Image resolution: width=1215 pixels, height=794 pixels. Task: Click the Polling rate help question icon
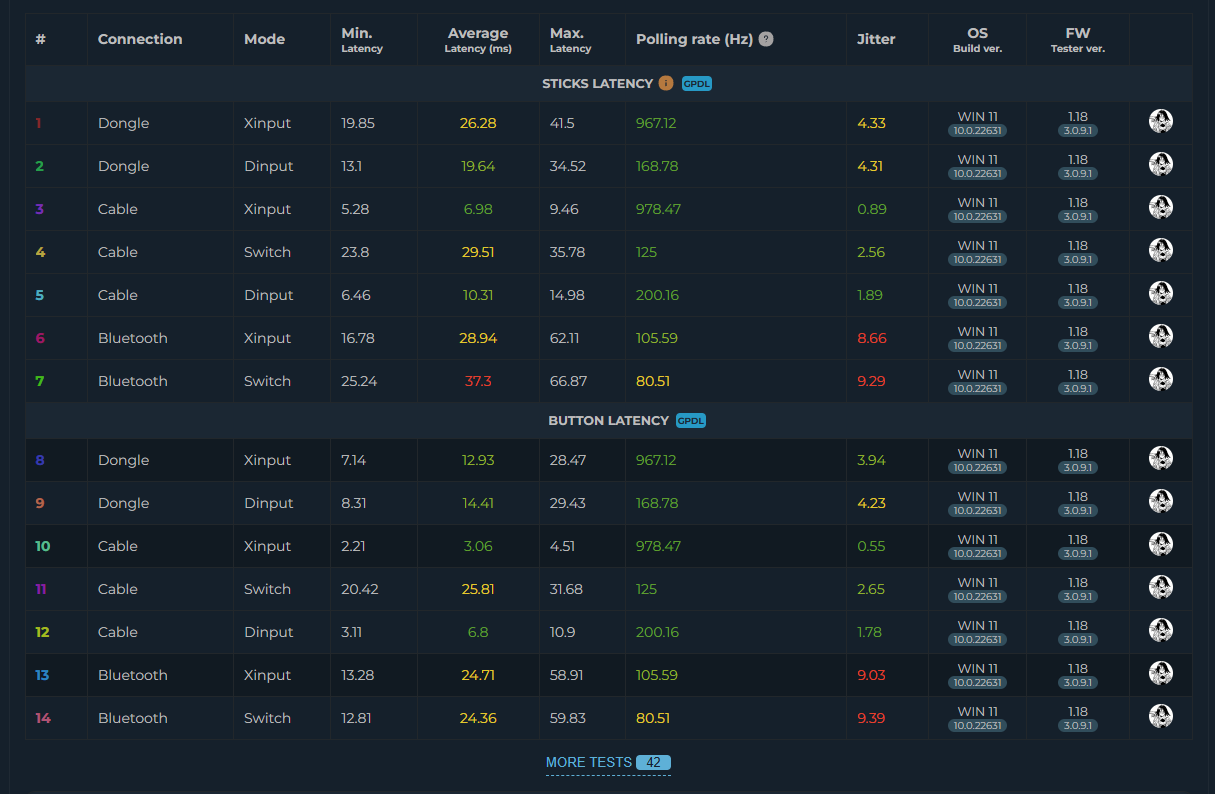(766, 39)
